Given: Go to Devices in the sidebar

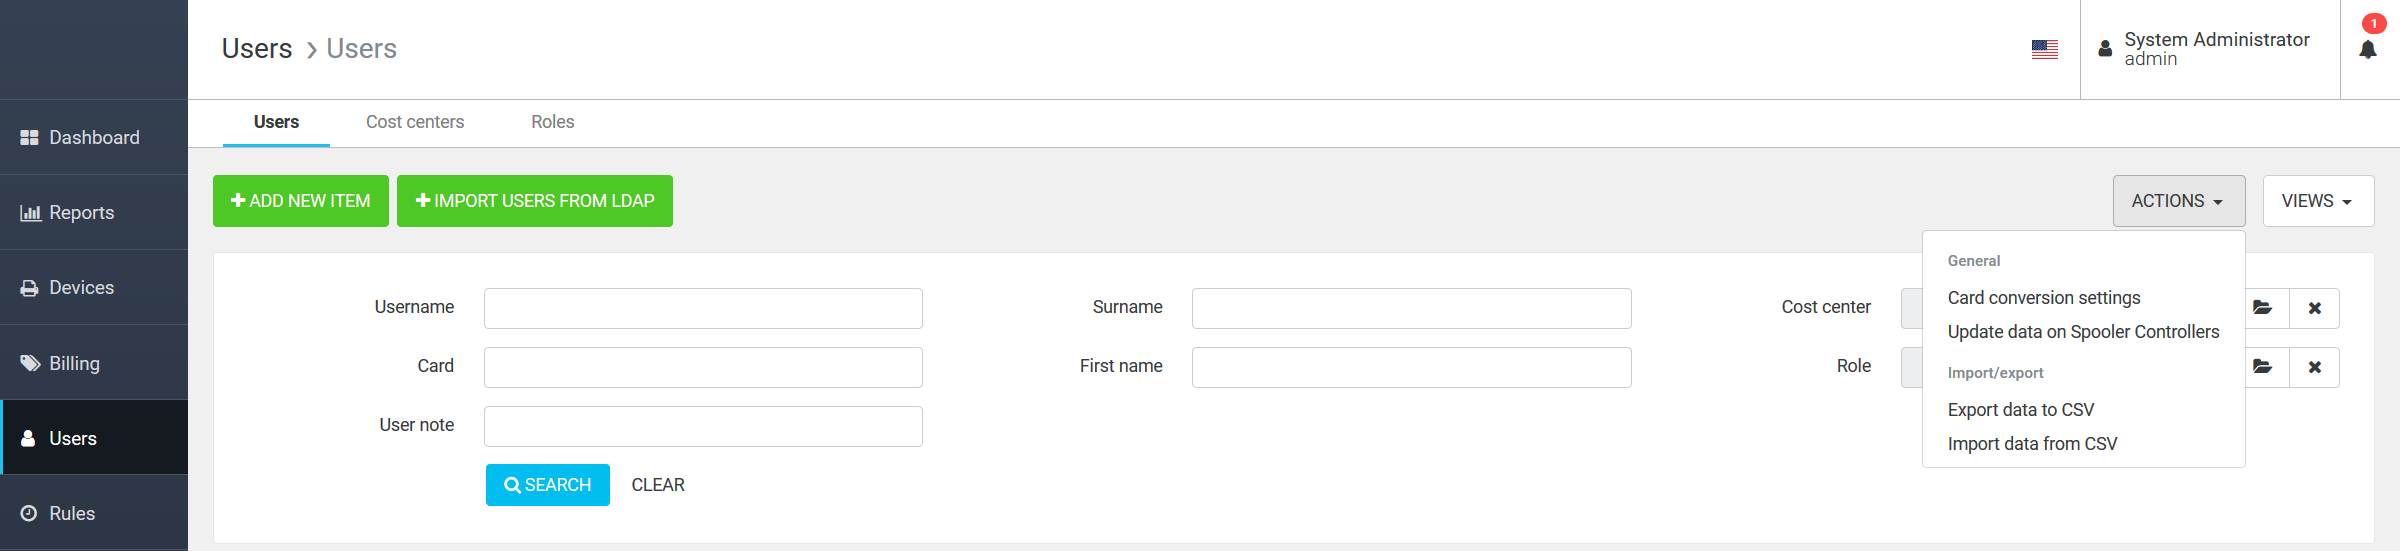Looking at the screenshot, I should pyautogui.click(x=94, y=287).
